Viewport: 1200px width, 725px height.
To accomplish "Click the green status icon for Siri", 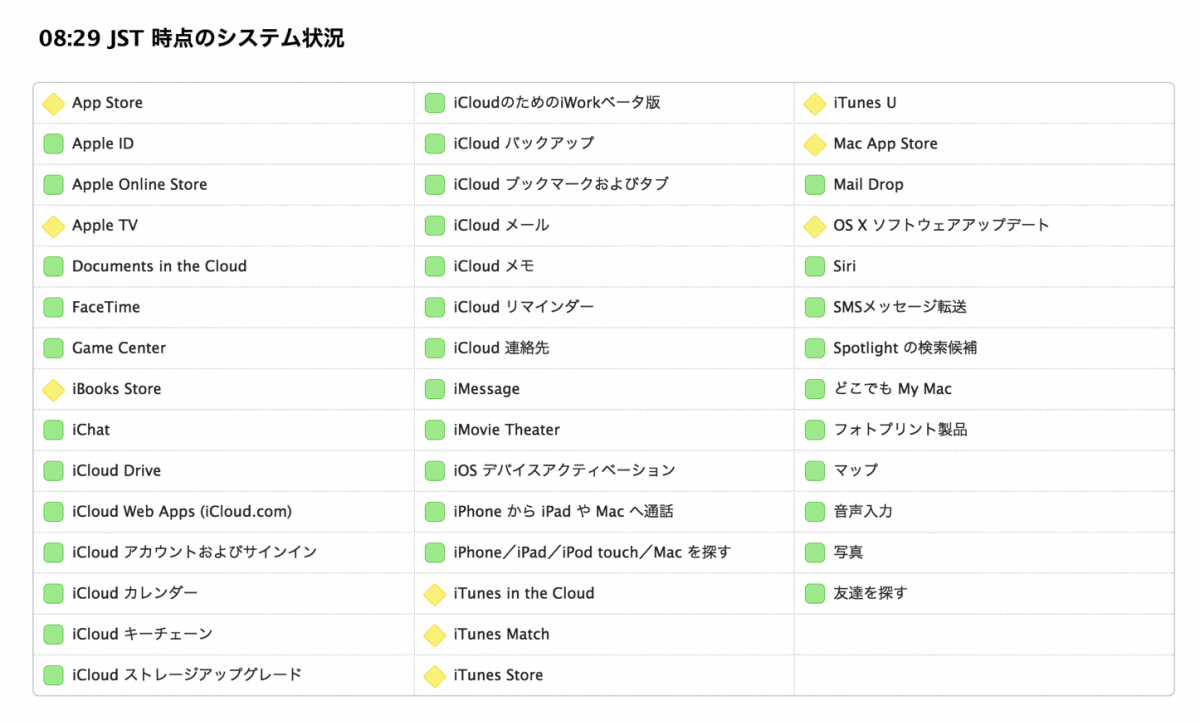I will pyautogui.click(x=815, y=267).
